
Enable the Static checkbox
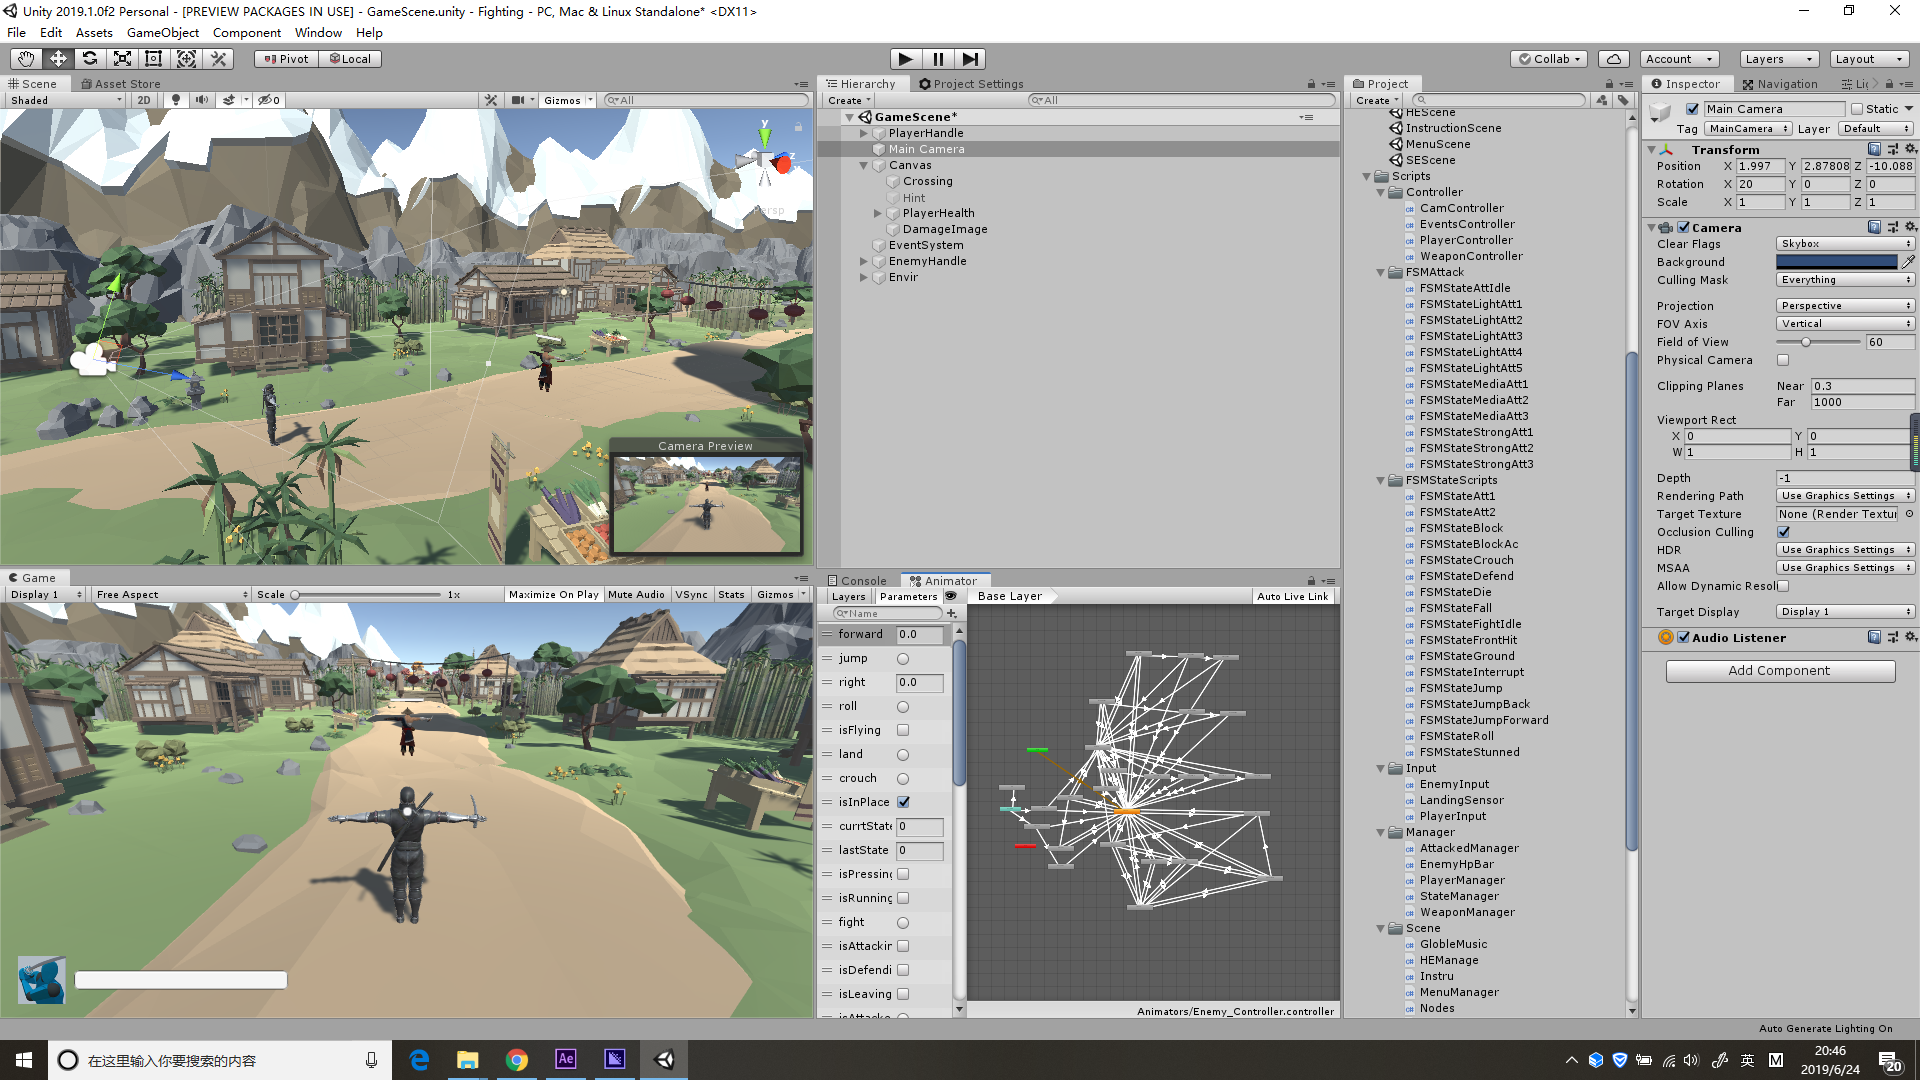[x=1857, y=109]
